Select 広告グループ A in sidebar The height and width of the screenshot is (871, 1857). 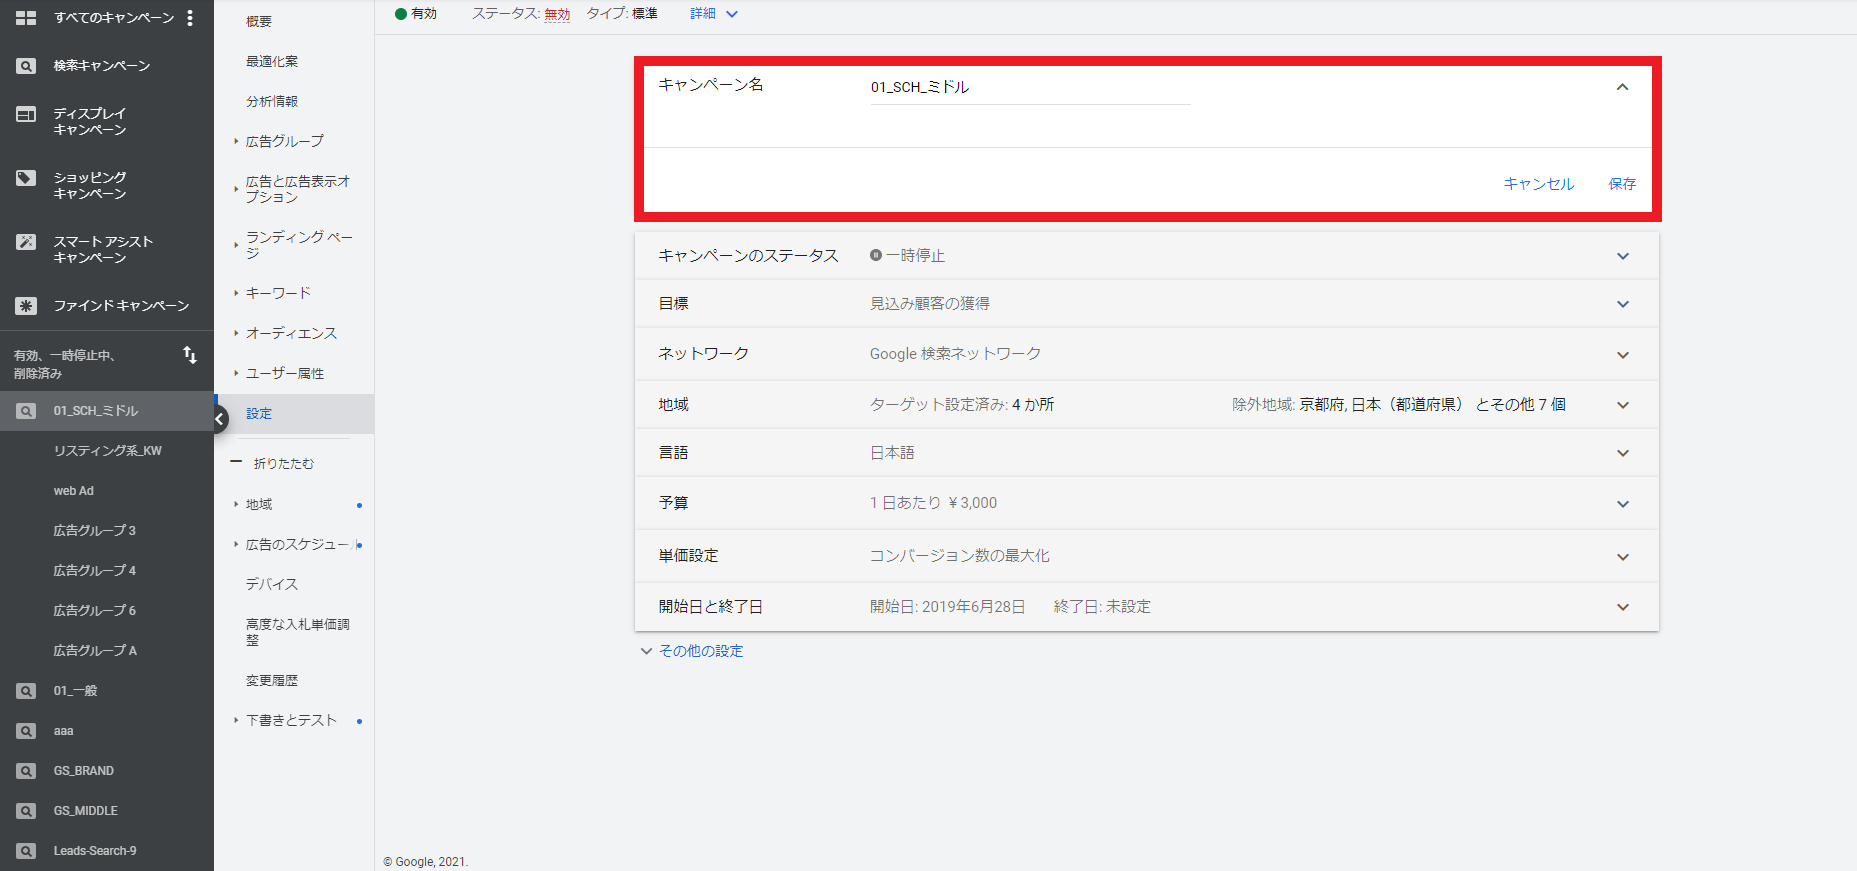(95, 651)
